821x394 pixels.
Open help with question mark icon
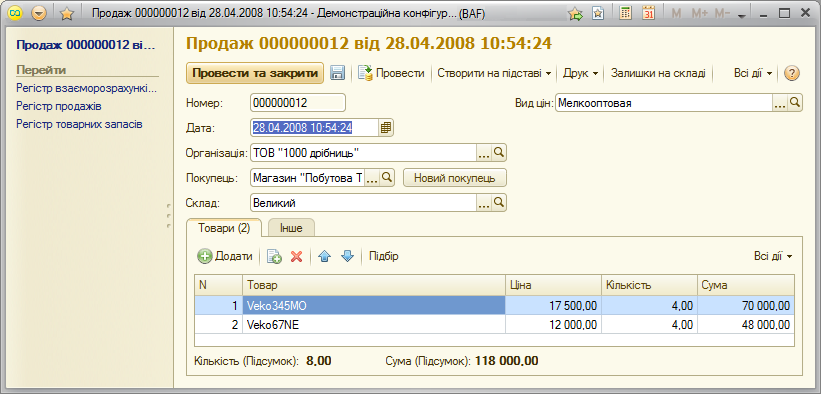[792, 73]
